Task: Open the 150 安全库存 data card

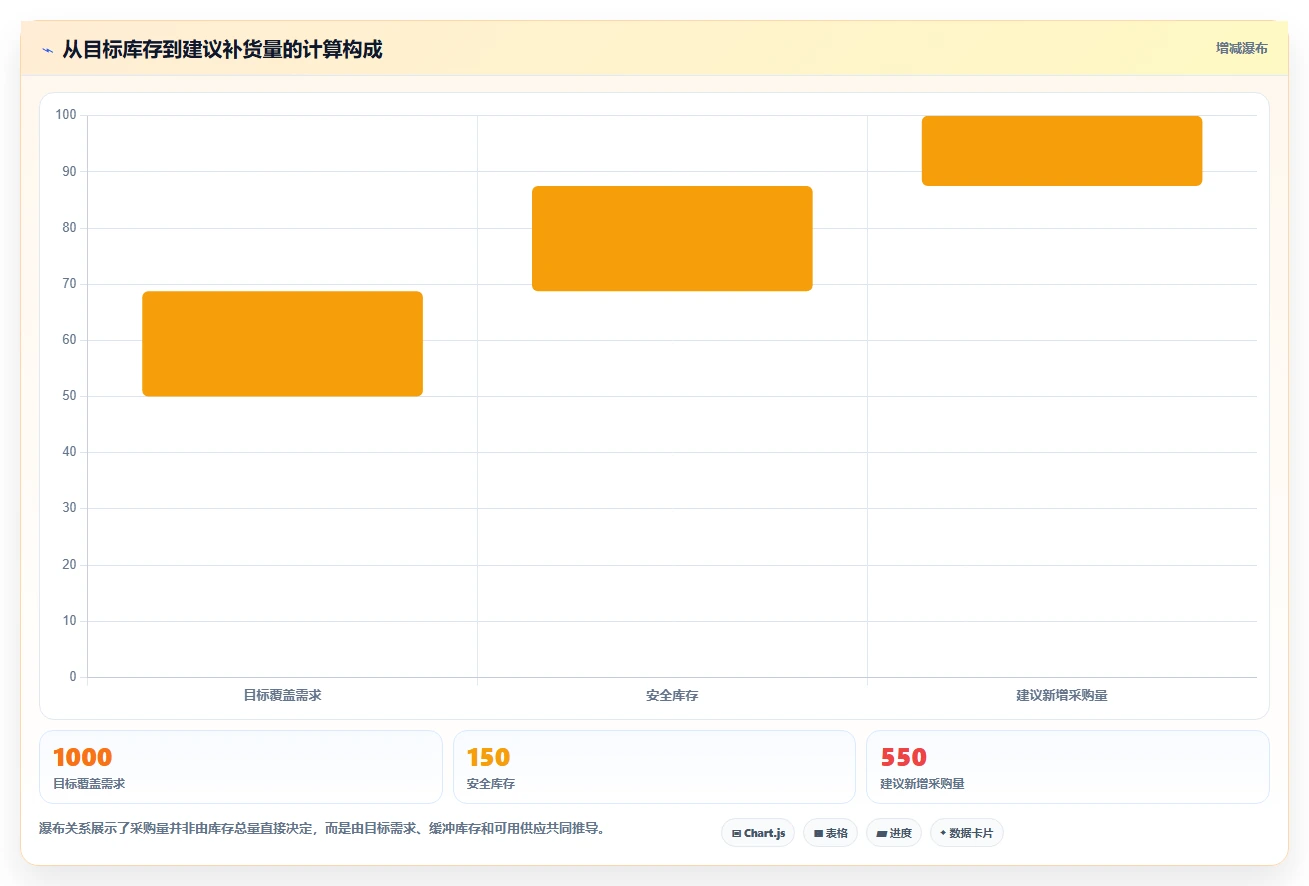Action: click(x=654, y=767)
